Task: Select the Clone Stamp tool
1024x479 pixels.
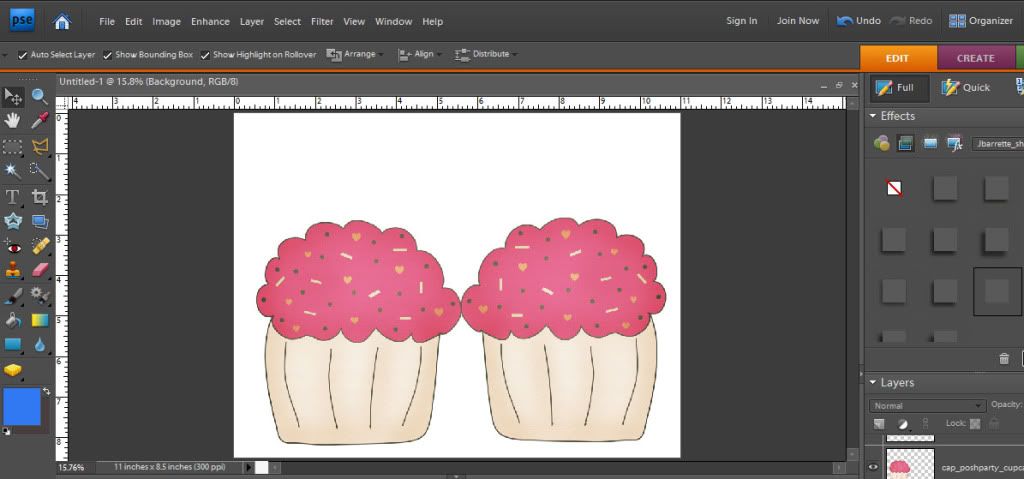Action: [x=12, y=270]
